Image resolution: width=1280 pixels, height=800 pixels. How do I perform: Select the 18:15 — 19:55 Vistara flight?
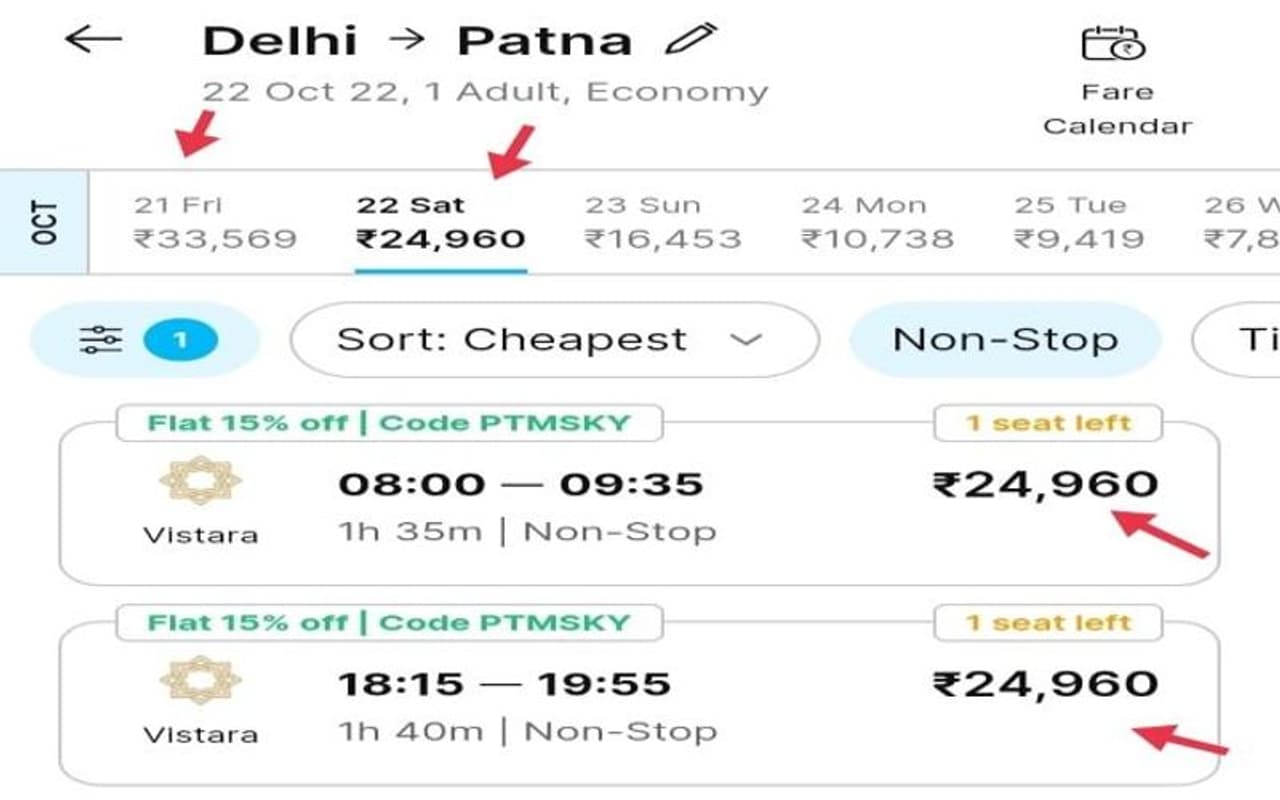point(640,705)
